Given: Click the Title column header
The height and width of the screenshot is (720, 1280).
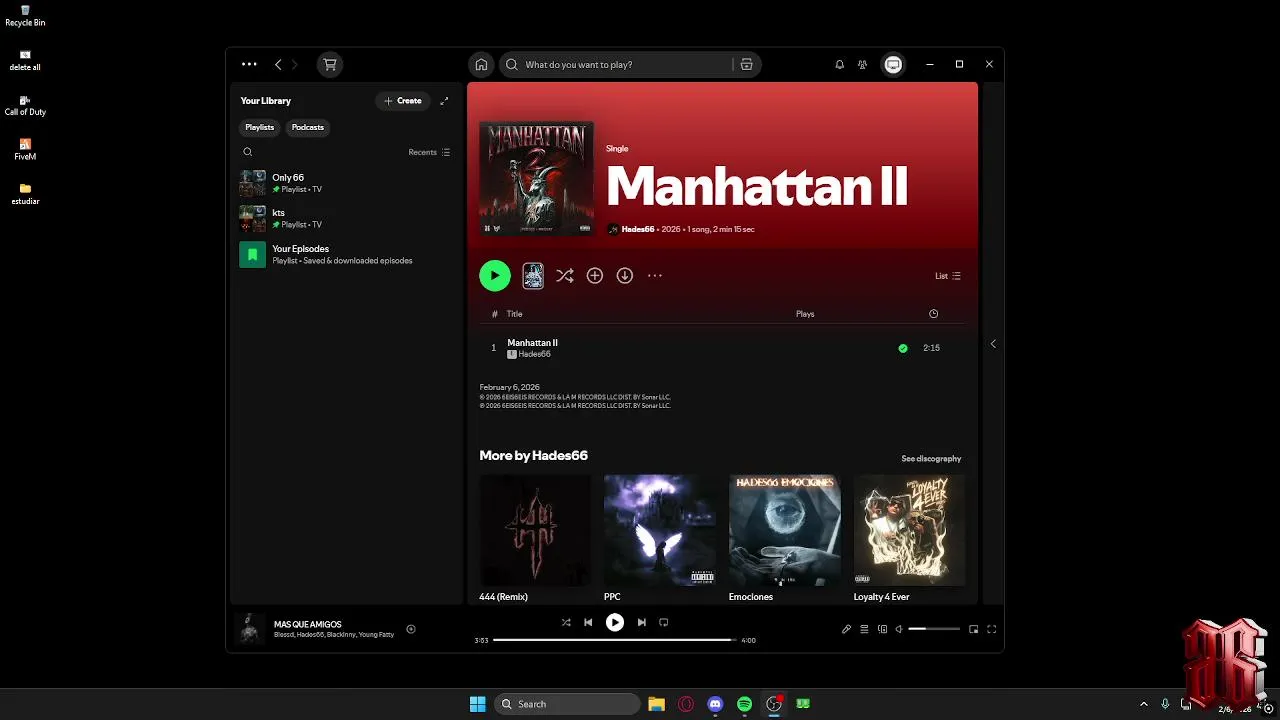Looking at the screenshot, I should 514,314.
